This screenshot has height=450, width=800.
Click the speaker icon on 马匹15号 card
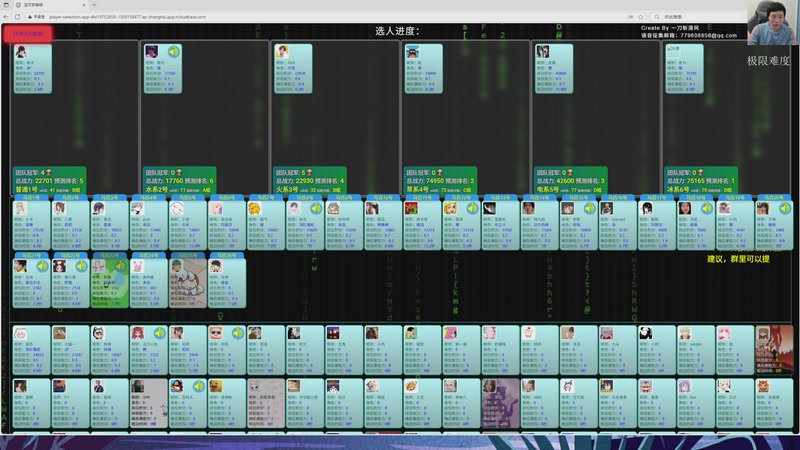(x=590, y=208)
